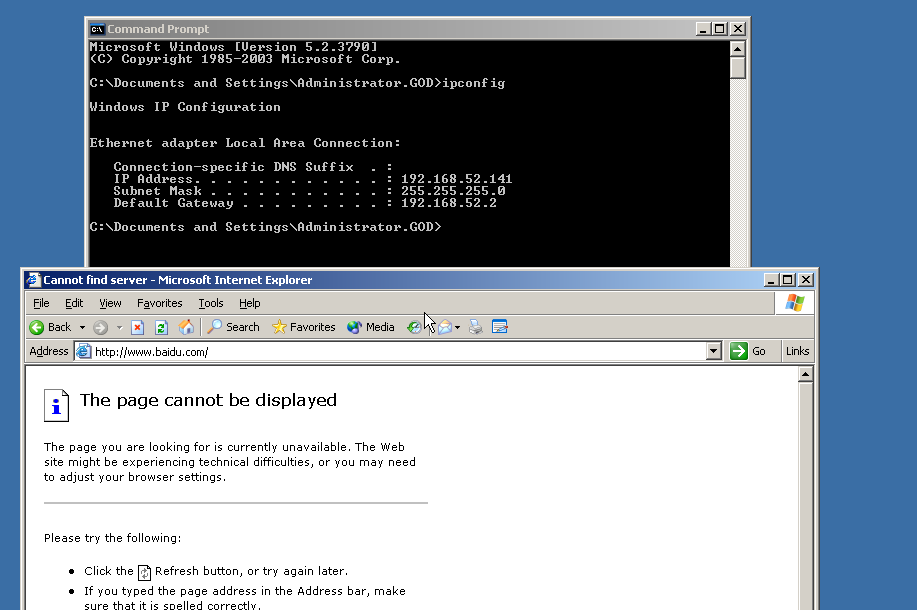Open the Help menu

(250, 303)
